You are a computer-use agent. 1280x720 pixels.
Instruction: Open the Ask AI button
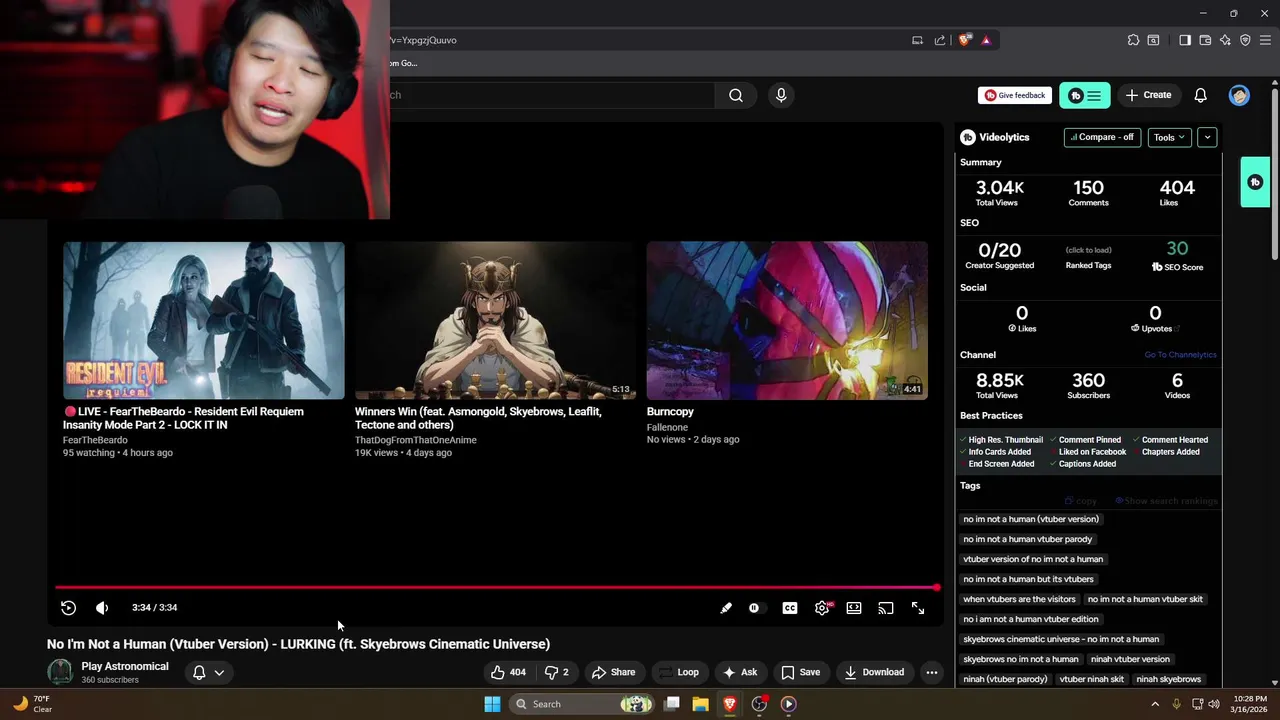pyautogui.click(x=740, y=672)
